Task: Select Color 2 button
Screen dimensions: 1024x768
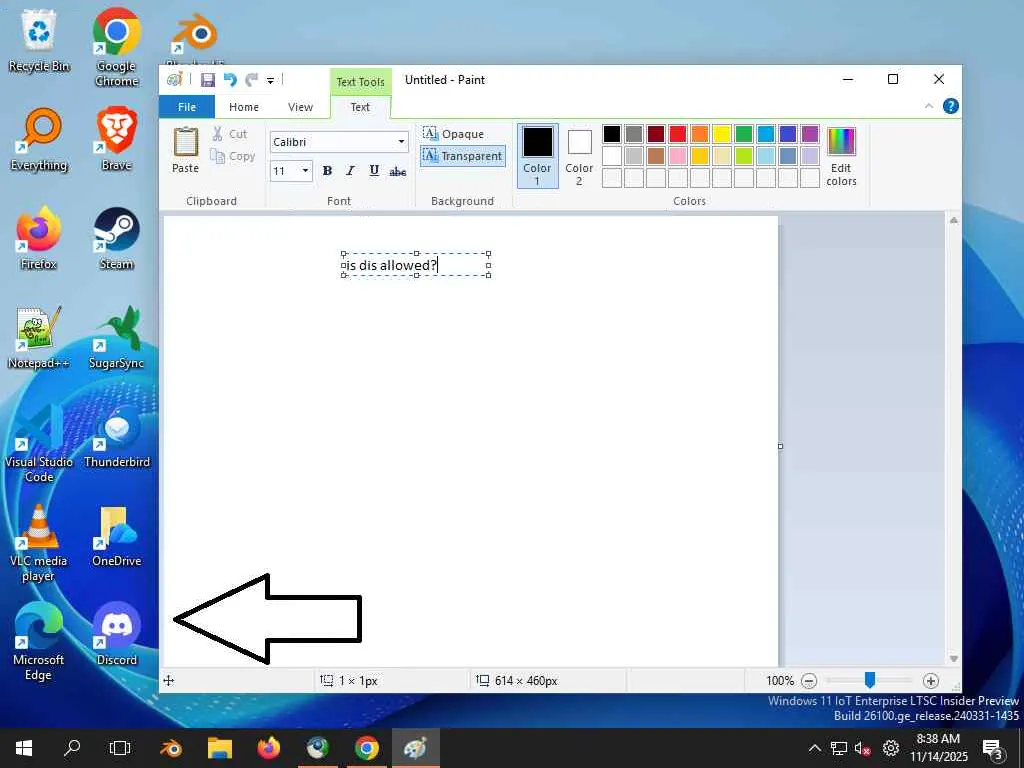Action: tap(579, 156)
